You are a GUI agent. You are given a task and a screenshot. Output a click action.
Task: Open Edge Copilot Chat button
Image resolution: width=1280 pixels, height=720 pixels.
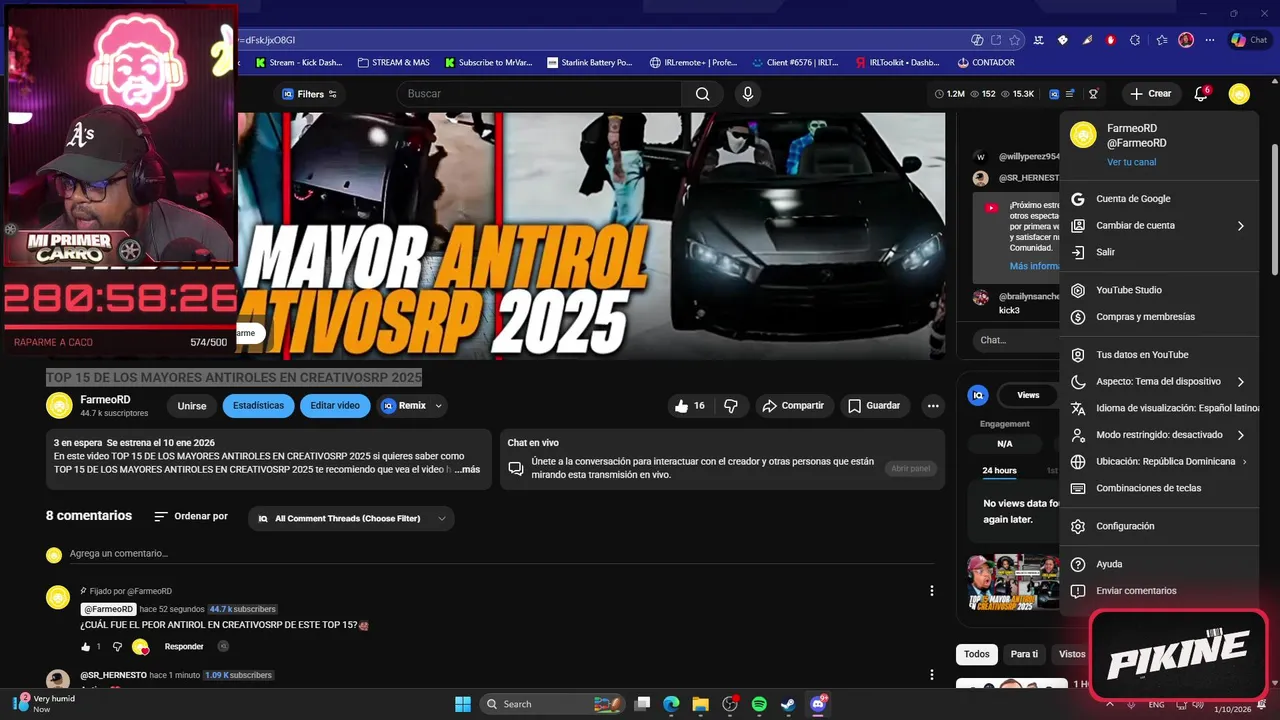tap(1250, 40)
